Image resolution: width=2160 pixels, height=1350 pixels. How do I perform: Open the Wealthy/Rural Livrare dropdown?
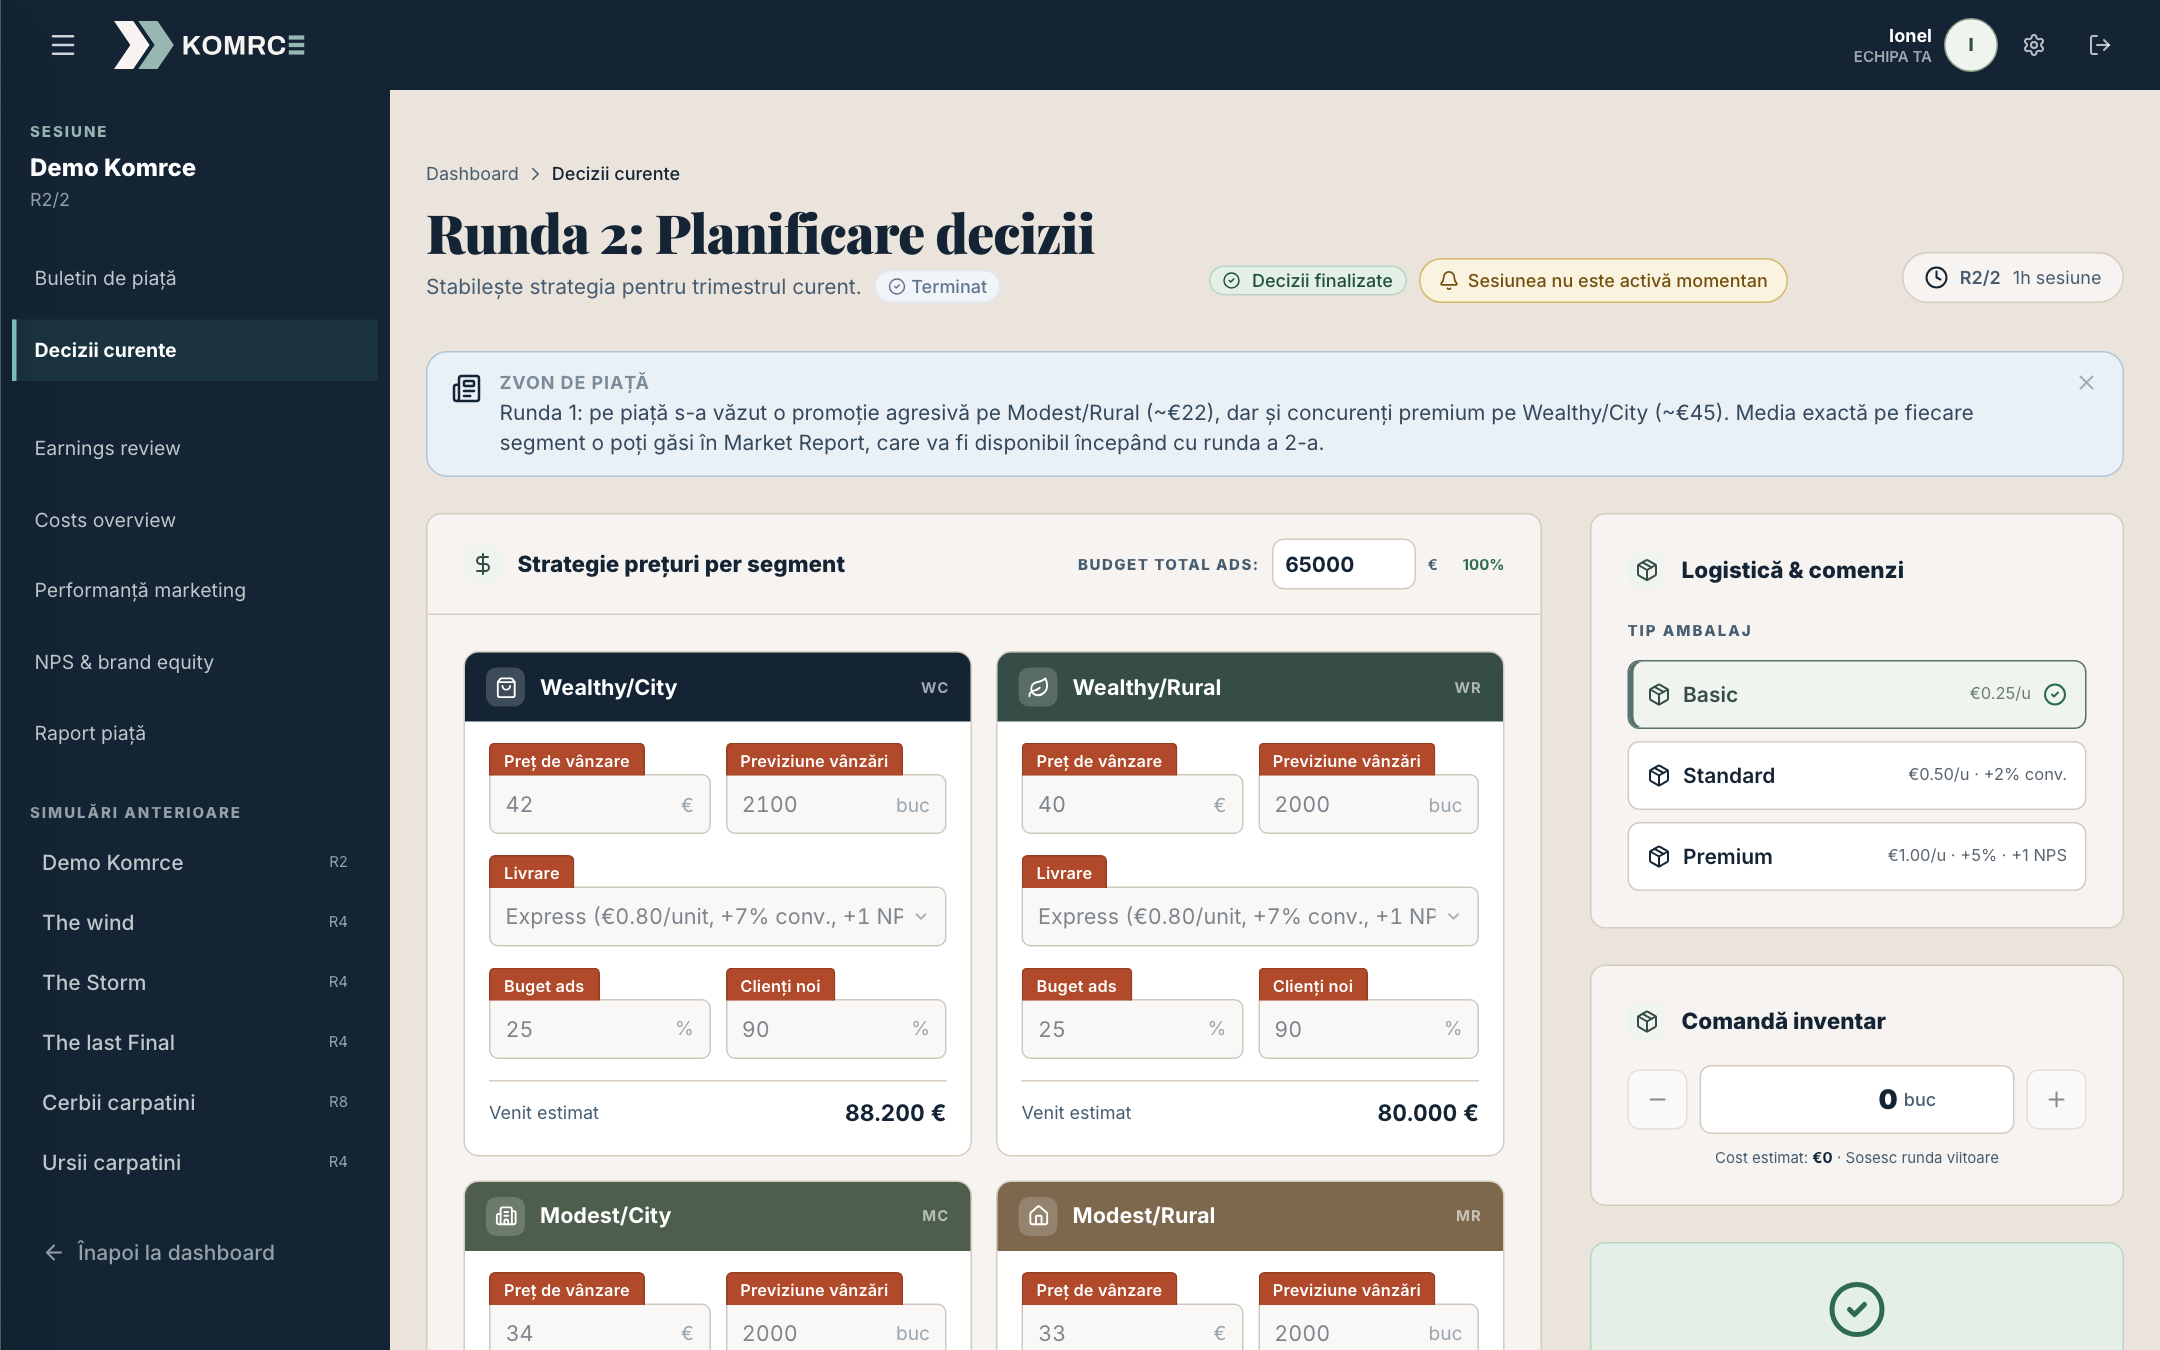1249,916
